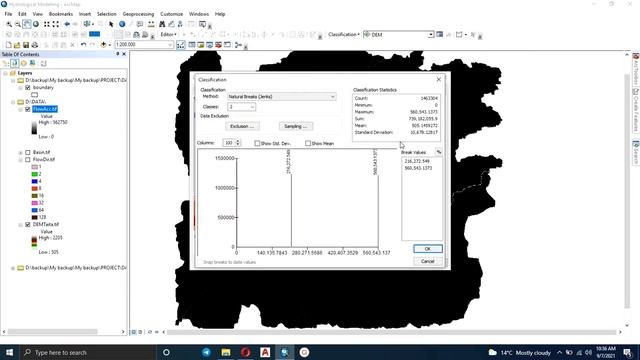Open the Catalog window icon
Screen dimensions: 640x360
pos(201,44)
